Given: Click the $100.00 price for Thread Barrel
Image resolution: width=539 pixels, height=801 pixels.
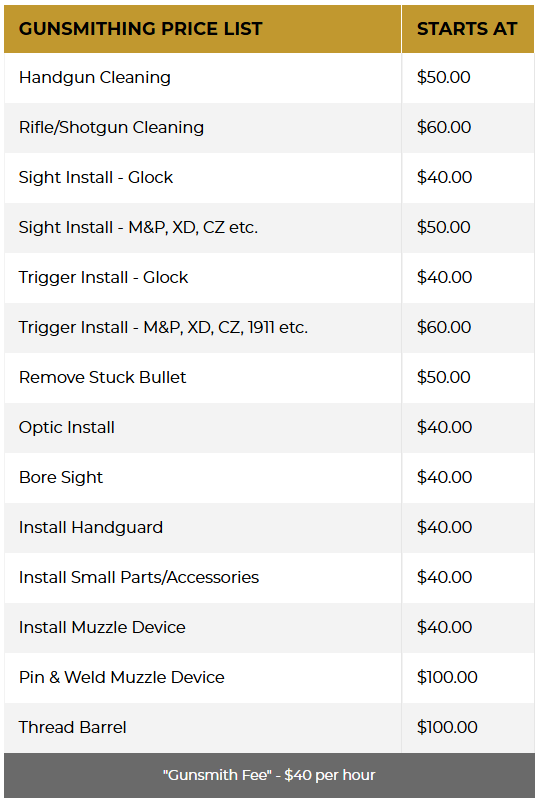Looking at the screenshot, I should [447, 727].
